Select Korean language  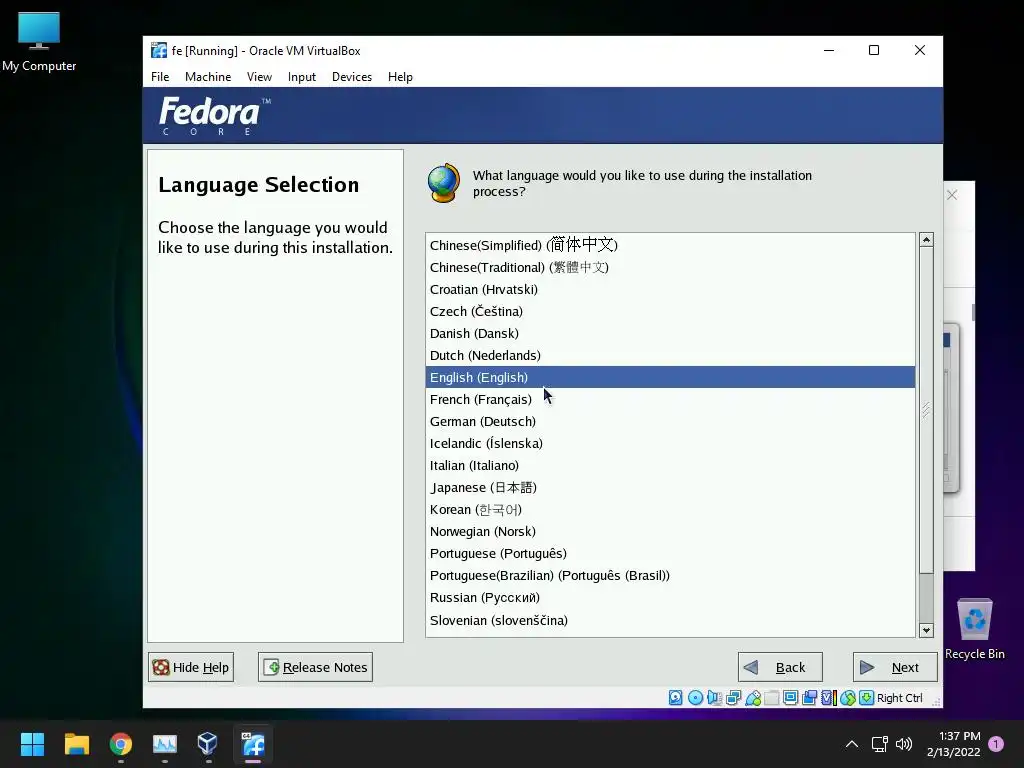(x=670, y=509)
